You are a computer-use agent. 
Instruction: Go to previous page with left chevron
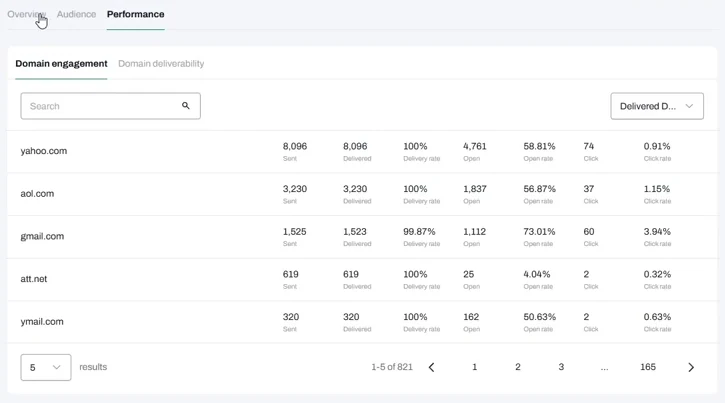(431, 367)
